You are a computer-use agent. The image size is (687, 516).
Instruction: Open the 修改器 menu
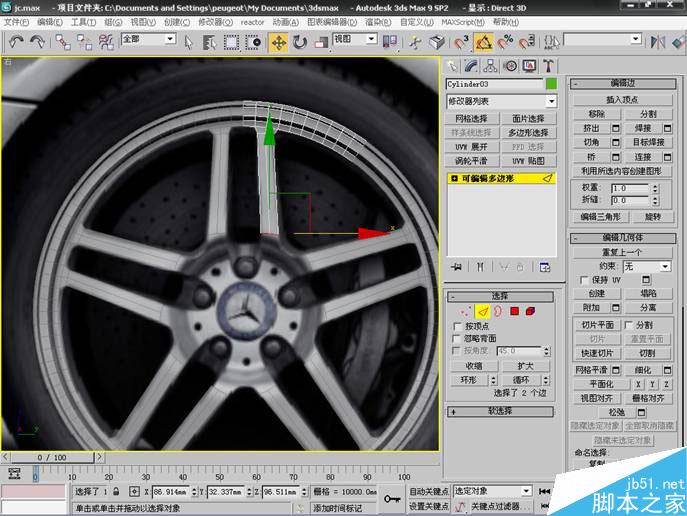click(x=215, y=22)
